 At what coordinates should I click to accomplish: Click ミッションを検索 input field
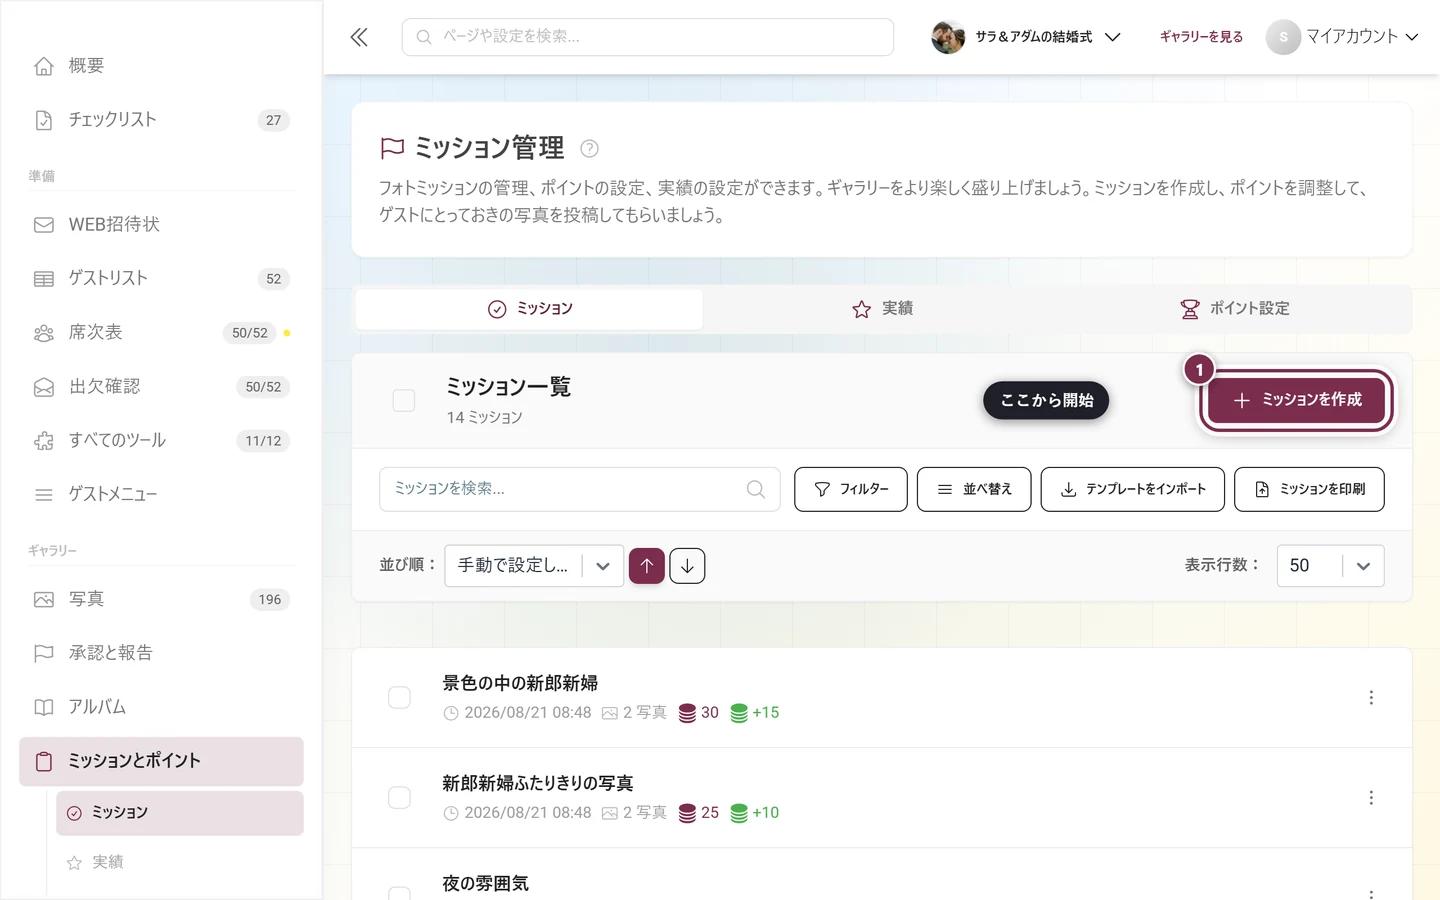580,489
